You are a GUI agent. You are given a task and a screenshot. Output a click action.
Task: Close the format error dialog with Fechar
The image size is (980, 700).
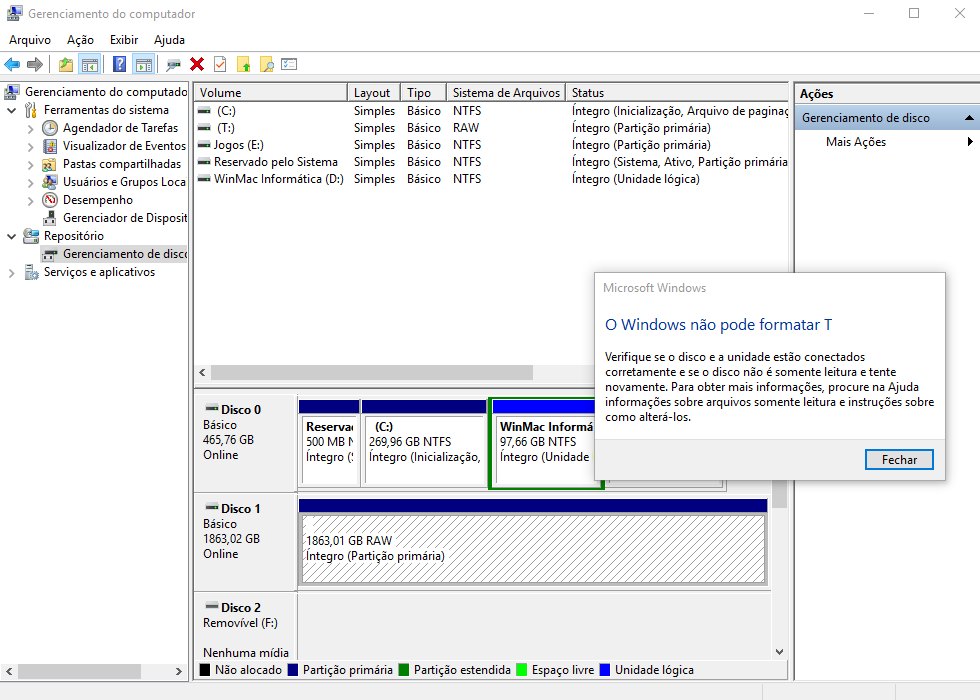tap(899, 459)
